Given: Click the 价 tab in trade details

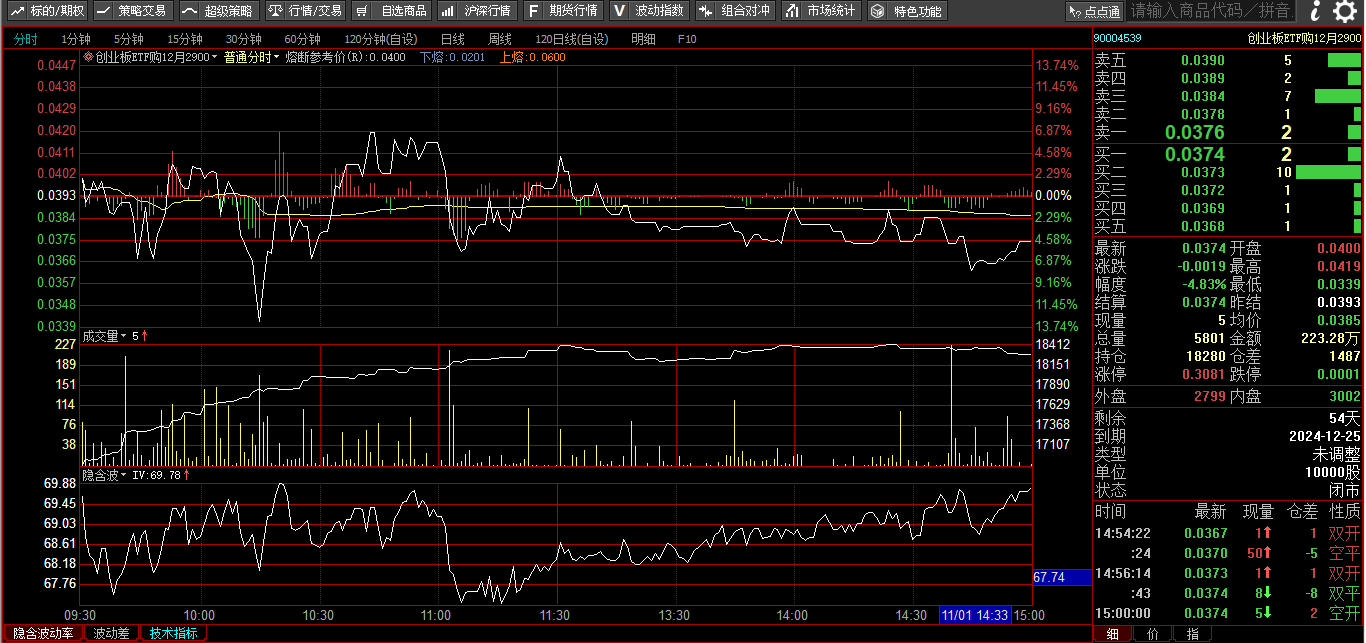Looking at the screenshot, I should [x=1152, y=633].
